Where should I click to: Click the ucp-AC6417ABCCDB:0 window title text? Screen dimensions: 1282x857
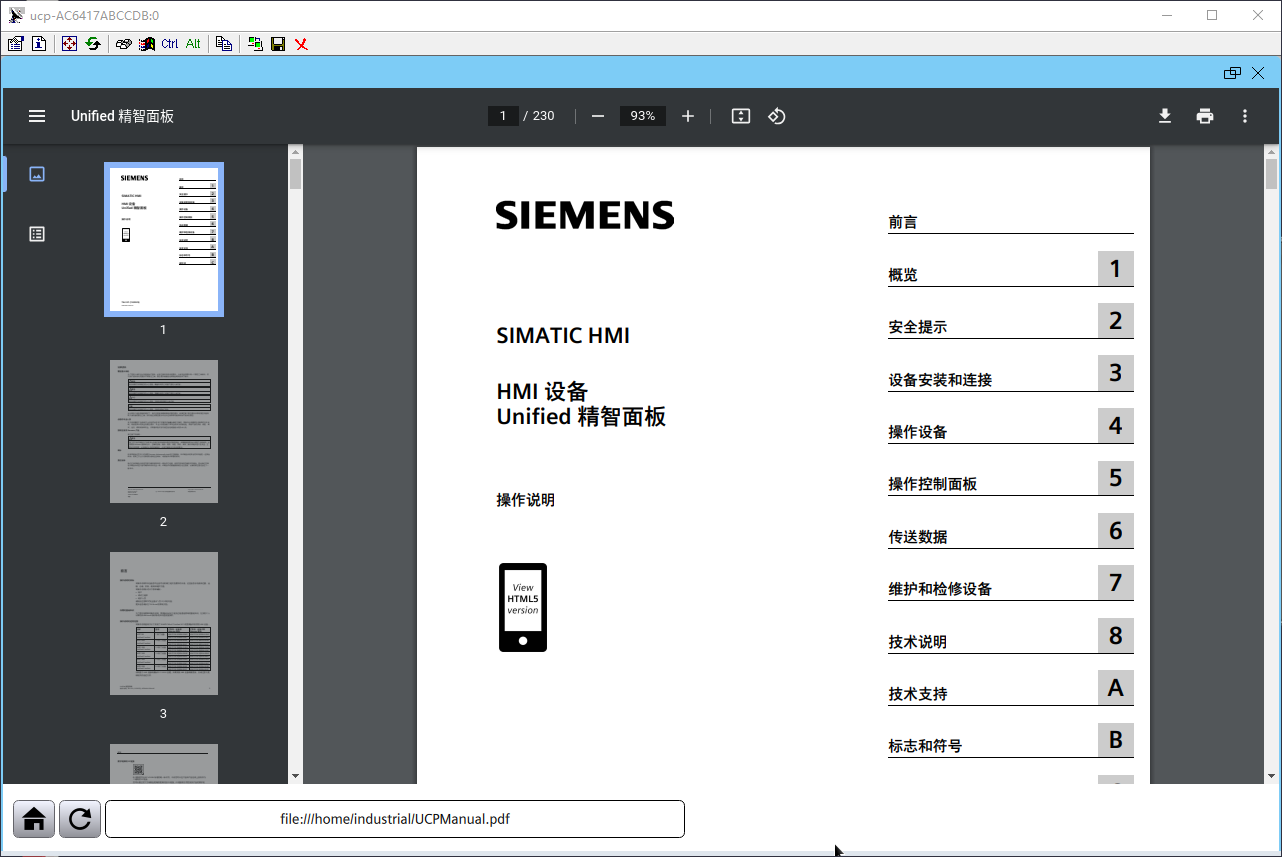point(94,16)
